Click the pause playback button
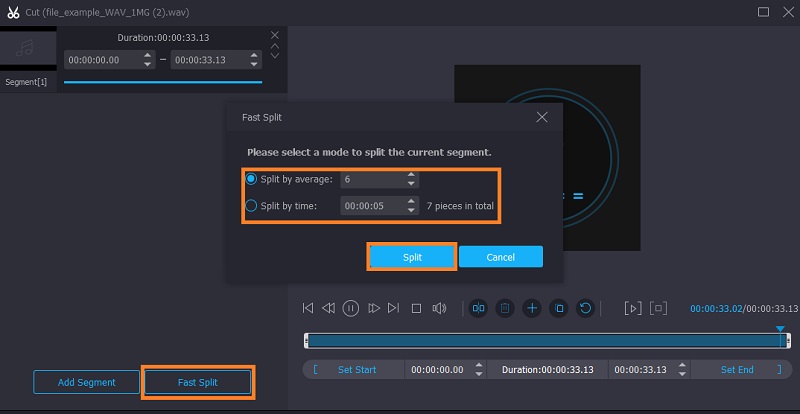Screen dimensions: 800x414 click(x=351, y=308)
